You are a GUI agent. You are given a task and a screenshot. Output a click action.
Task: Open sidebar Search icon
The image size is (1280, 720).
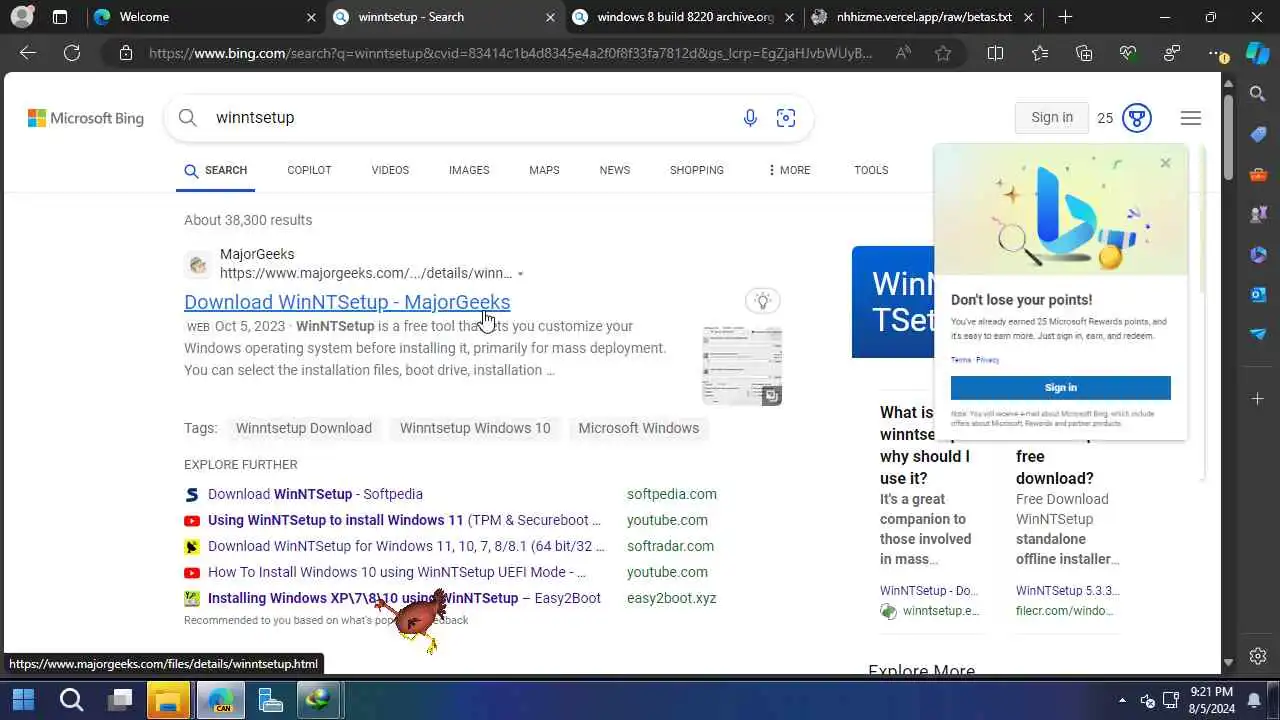(1258, 94)
